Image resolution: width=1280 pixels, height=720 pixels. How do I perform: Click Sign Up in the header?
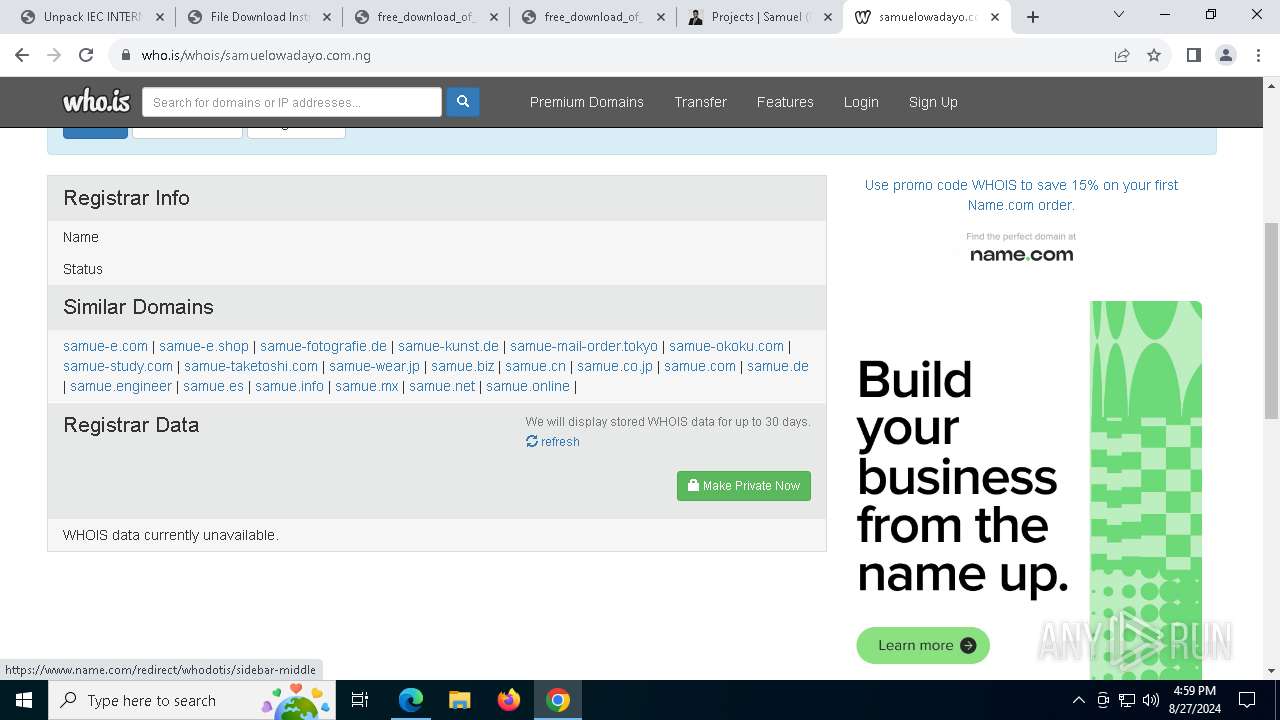(x=933, y=102)
